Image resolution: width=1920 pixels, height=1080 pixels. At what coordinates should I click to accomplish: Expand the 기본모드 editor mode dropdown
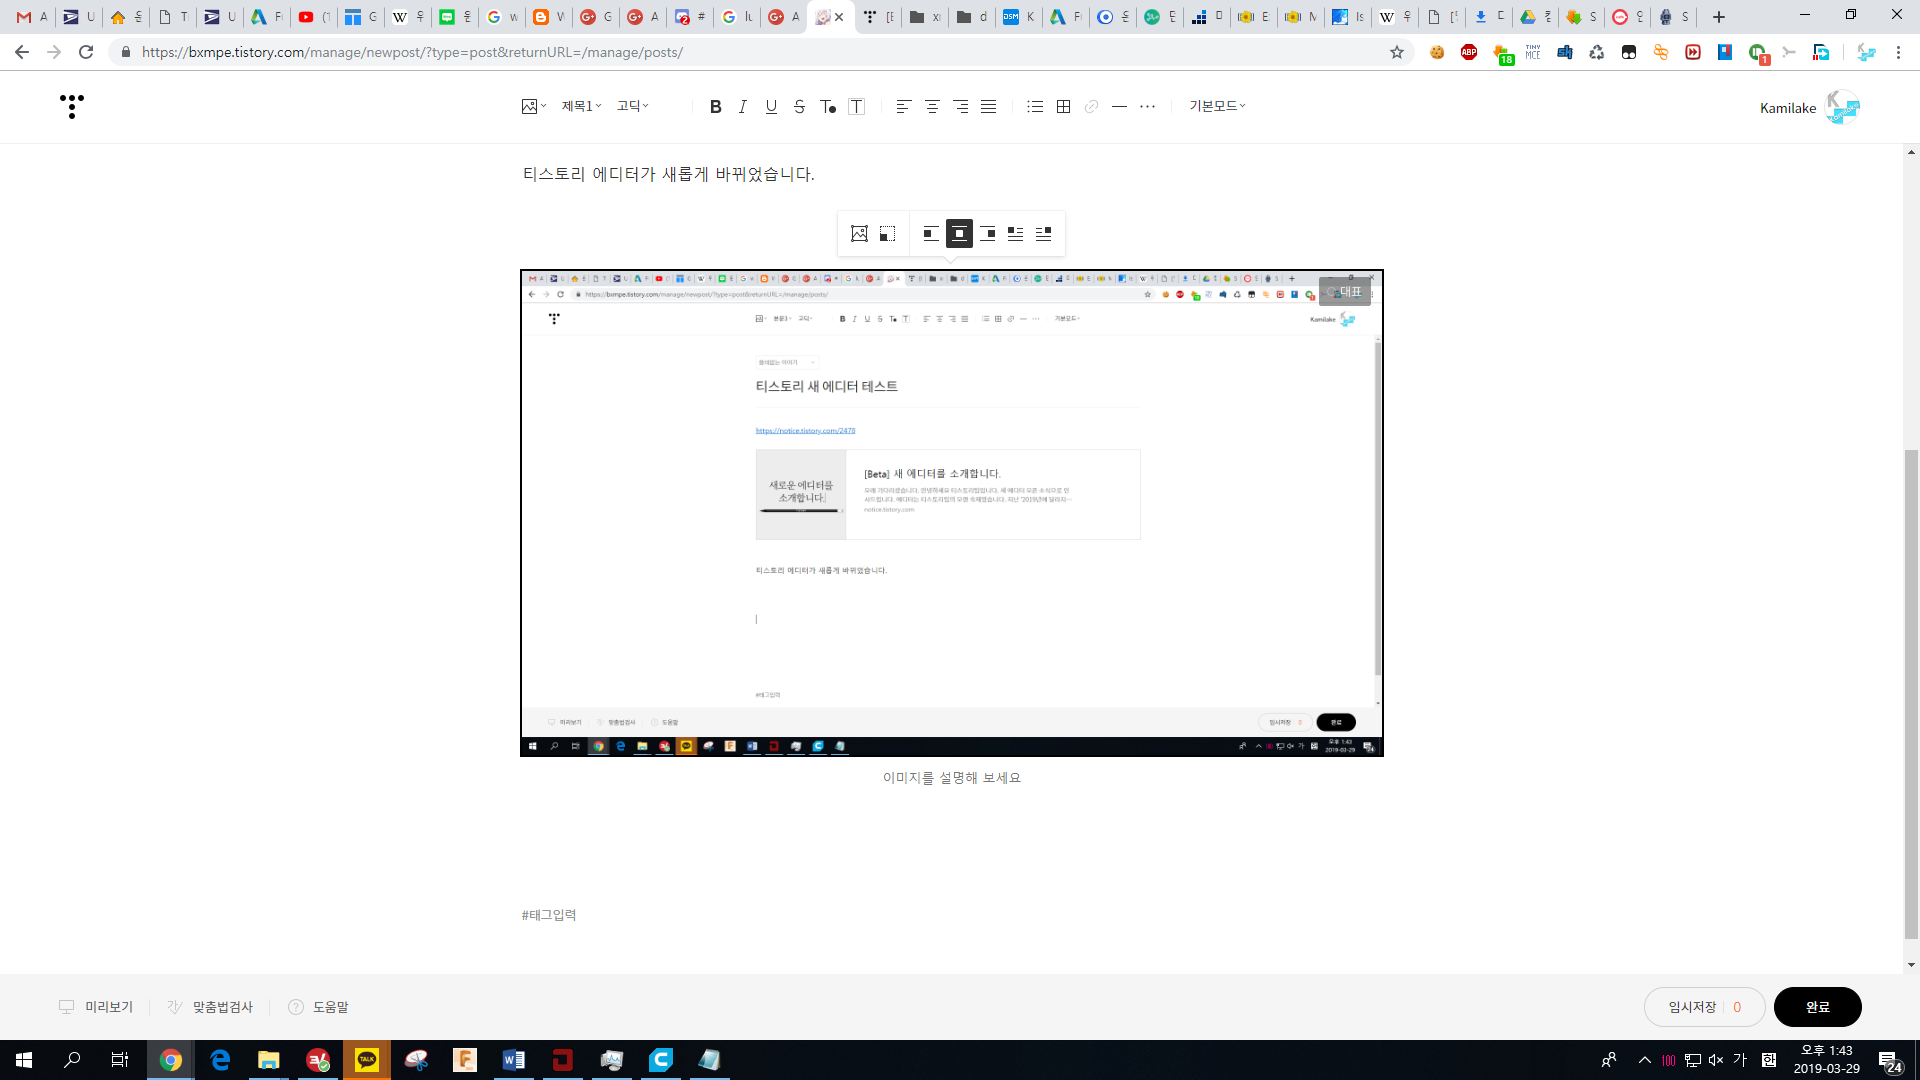[x=1216, y=106]
